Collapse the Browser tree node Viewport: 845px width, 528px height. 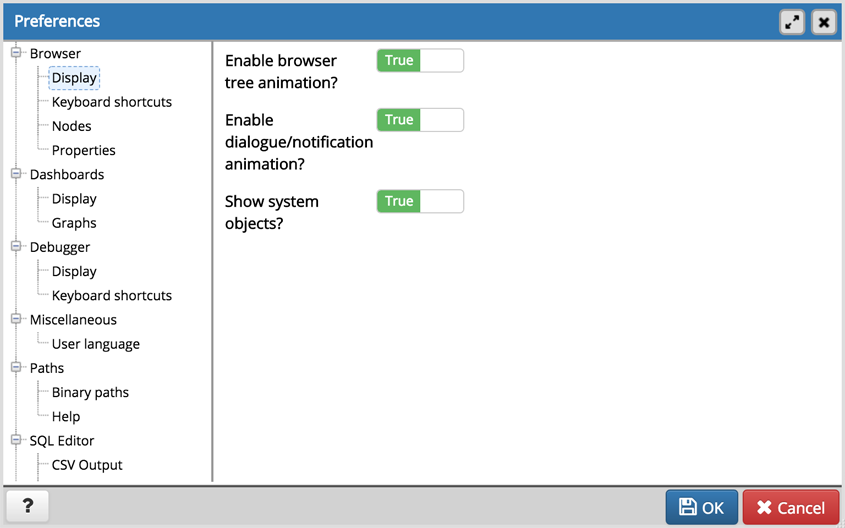click(17, 53)
